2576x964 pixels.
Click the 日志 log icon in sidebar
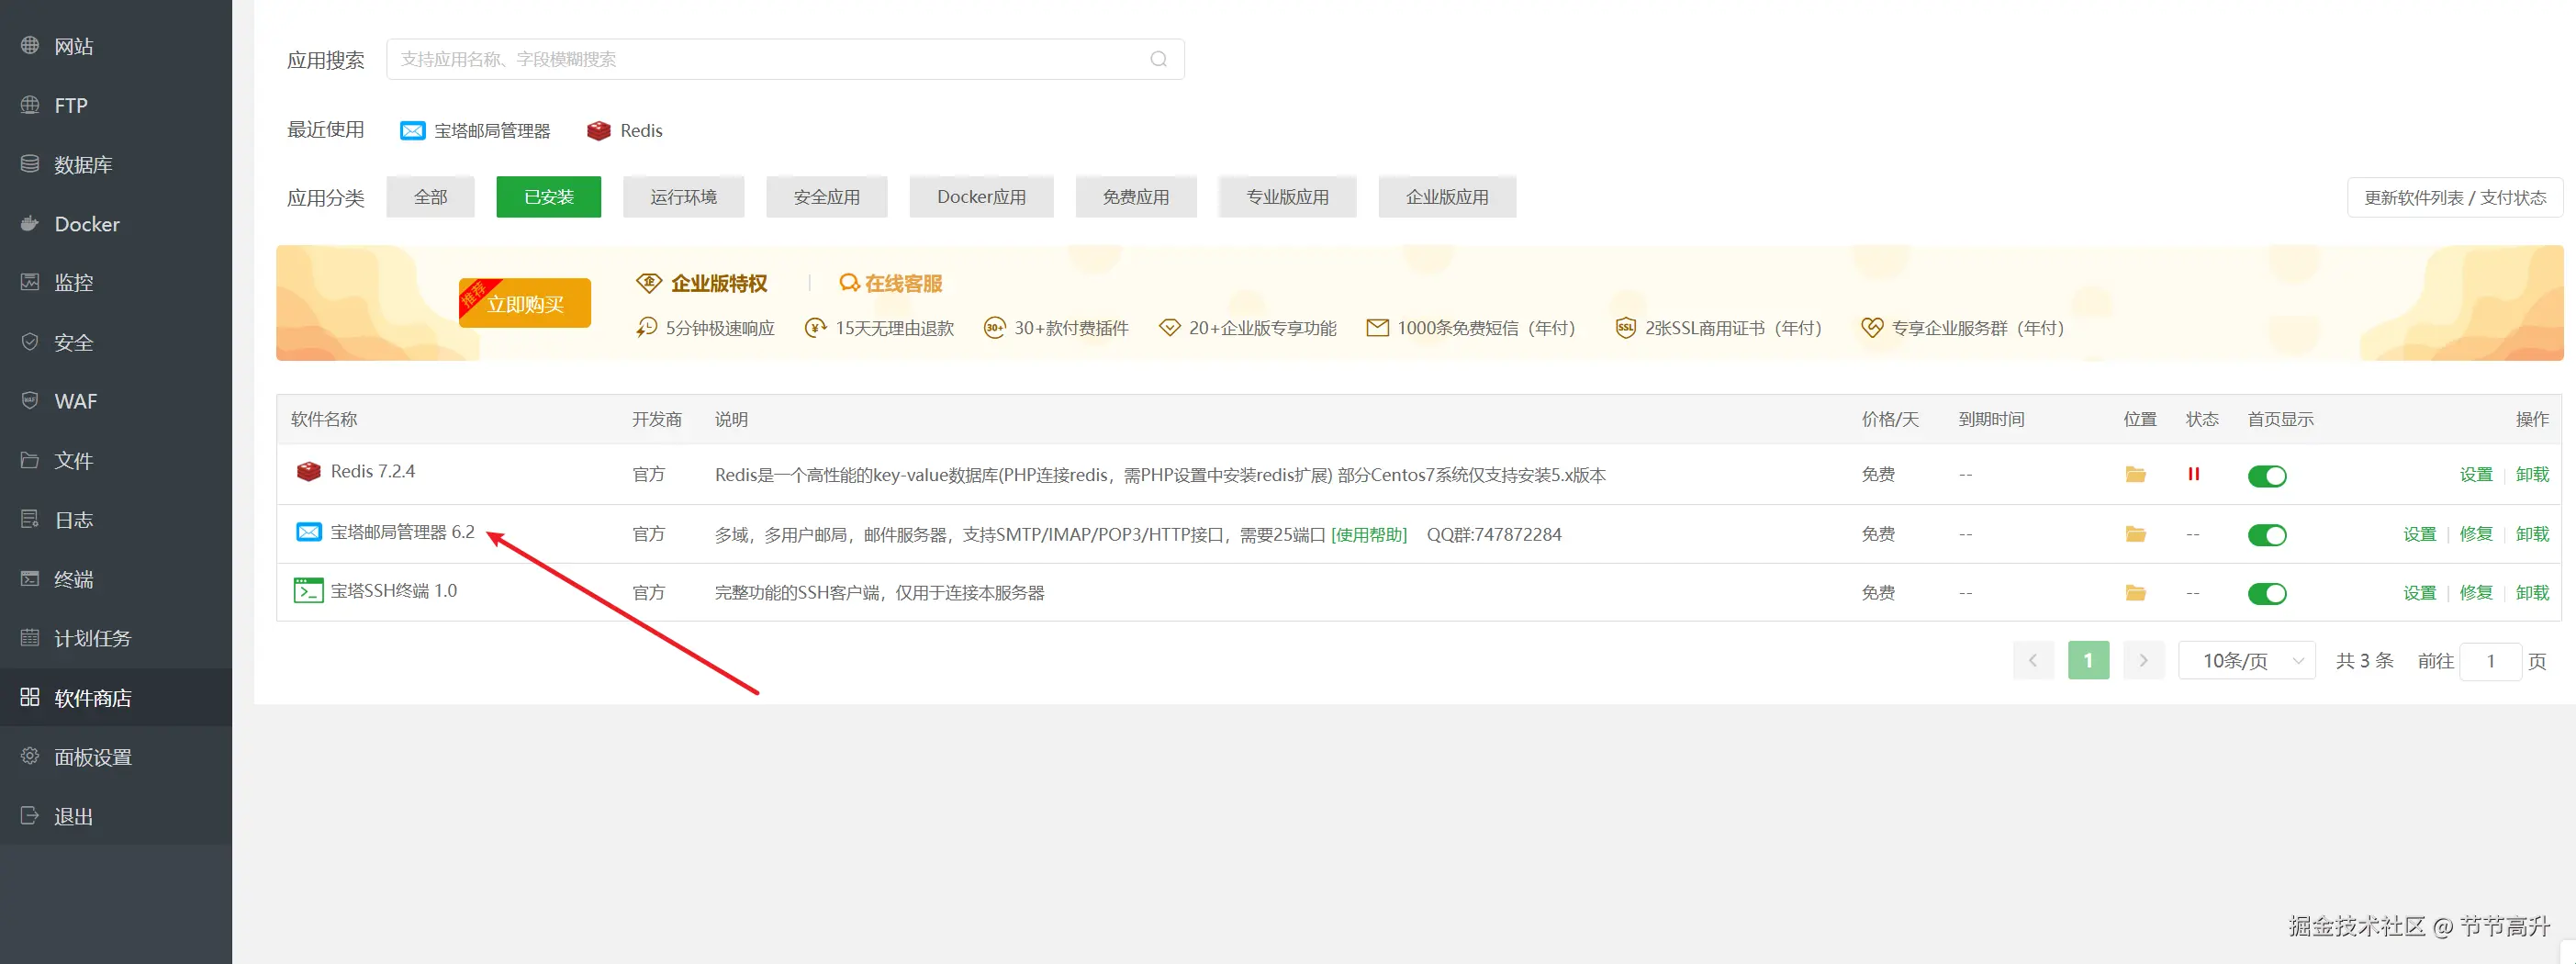[x=30, y=519]
